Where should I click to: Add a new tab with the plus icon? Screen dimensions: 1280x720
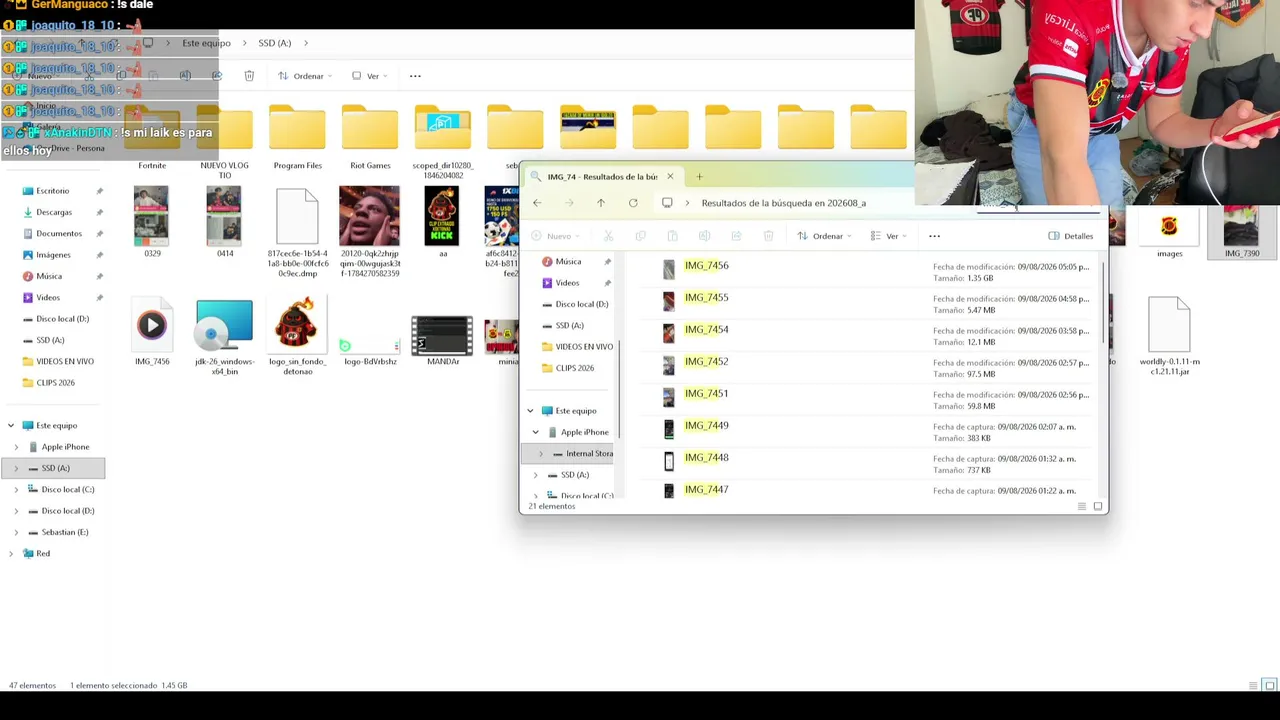click(x=699, y=177)
